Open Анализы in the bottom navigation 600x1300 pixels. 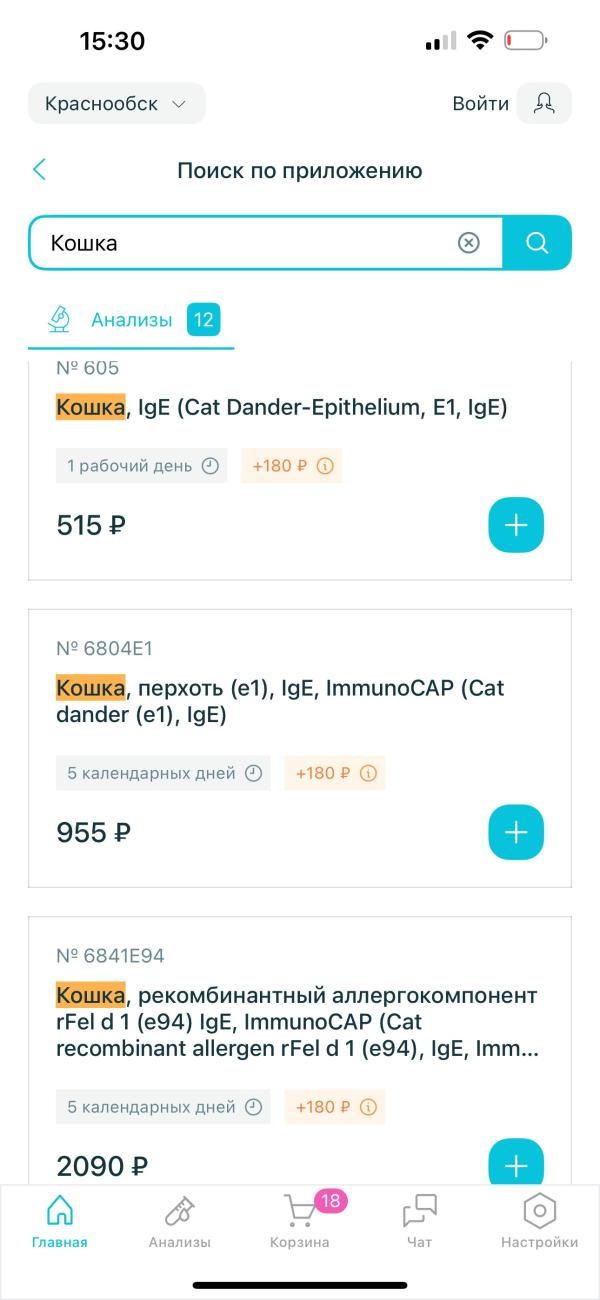180,1222
